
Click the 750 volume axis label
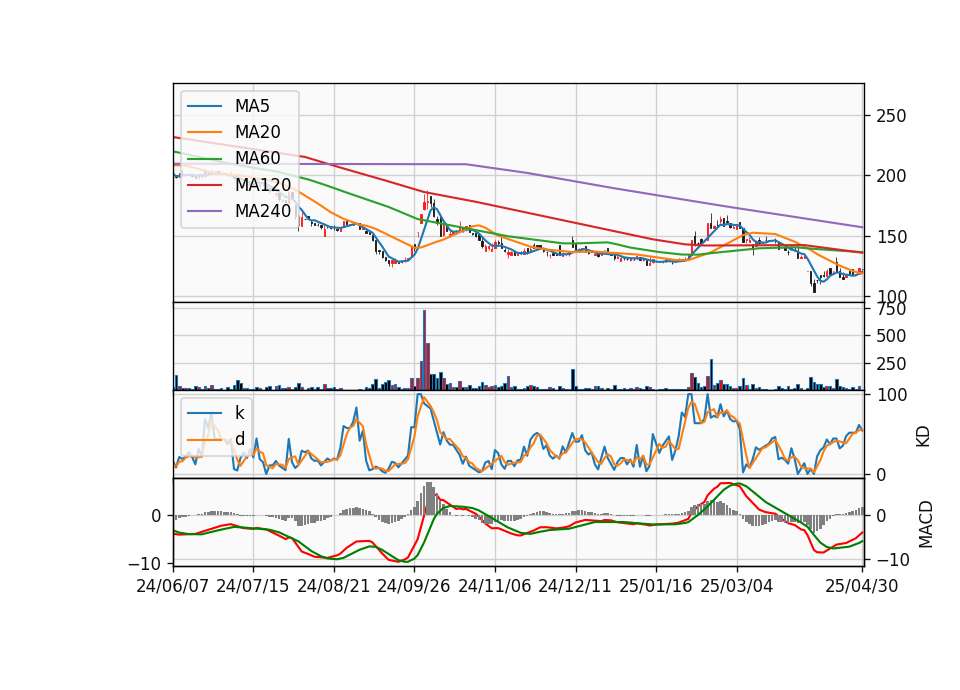891,309
